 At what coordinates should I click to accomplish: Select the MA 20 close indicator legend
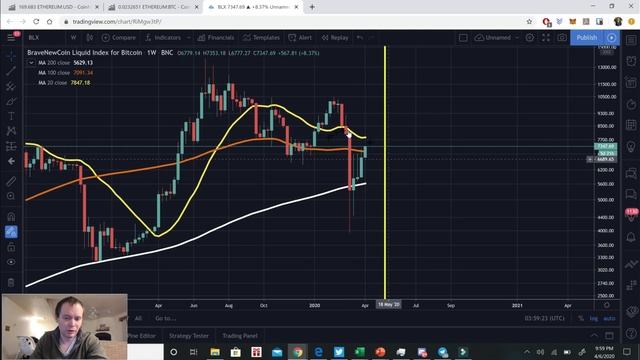(64, 82)
